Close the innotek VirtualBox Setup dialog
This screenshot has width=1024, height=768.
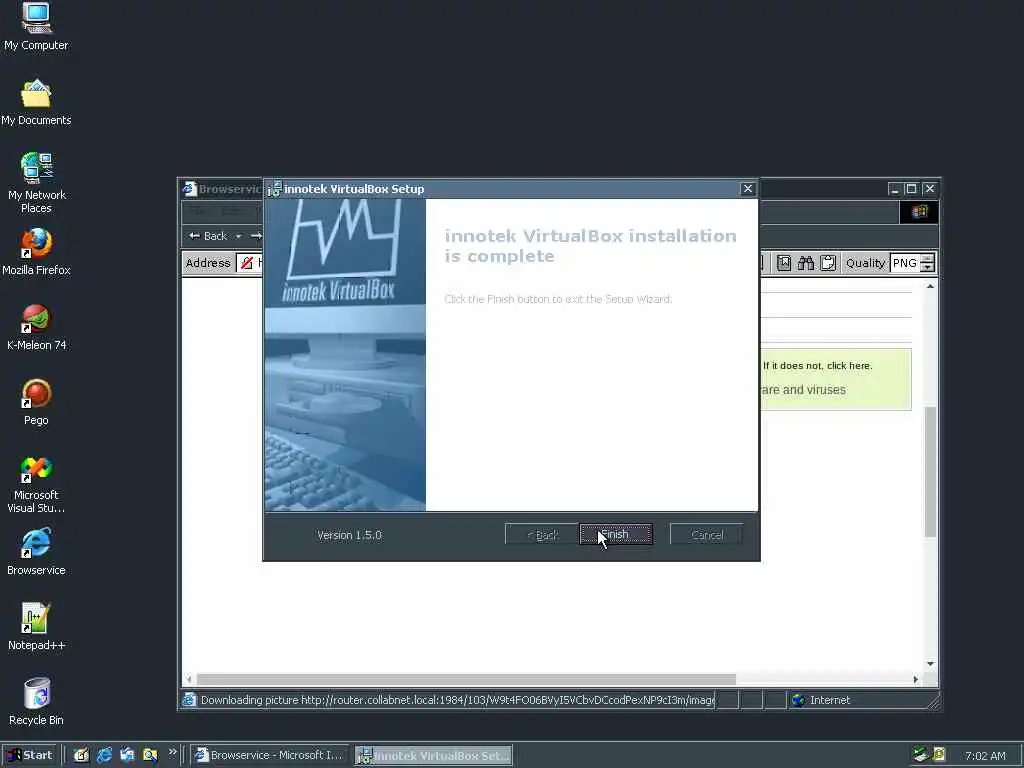pos(748,189)
